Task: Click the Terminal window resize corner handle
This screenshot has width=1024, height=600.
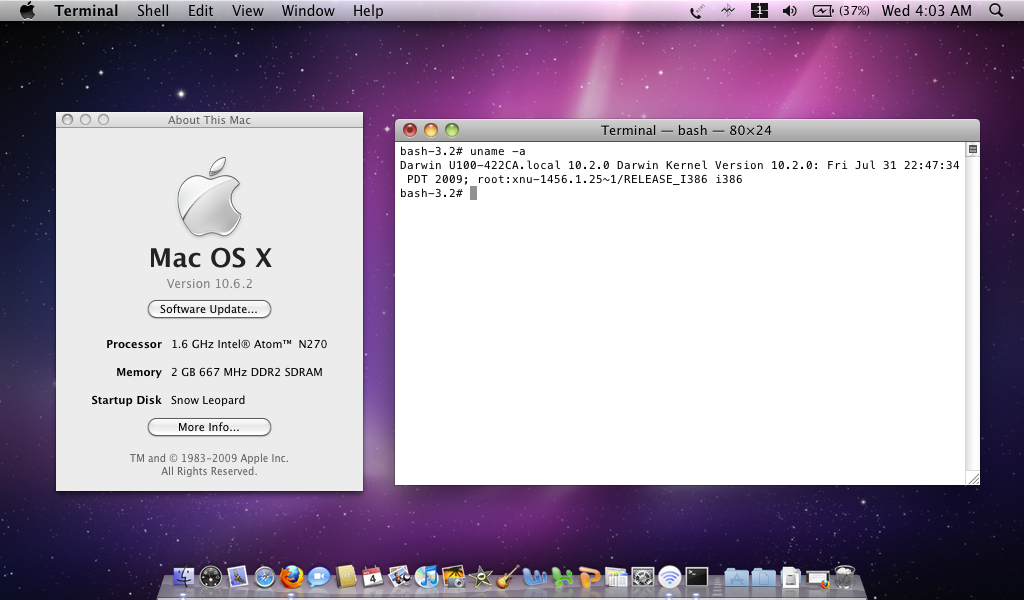Action: (x=973, y=479)
